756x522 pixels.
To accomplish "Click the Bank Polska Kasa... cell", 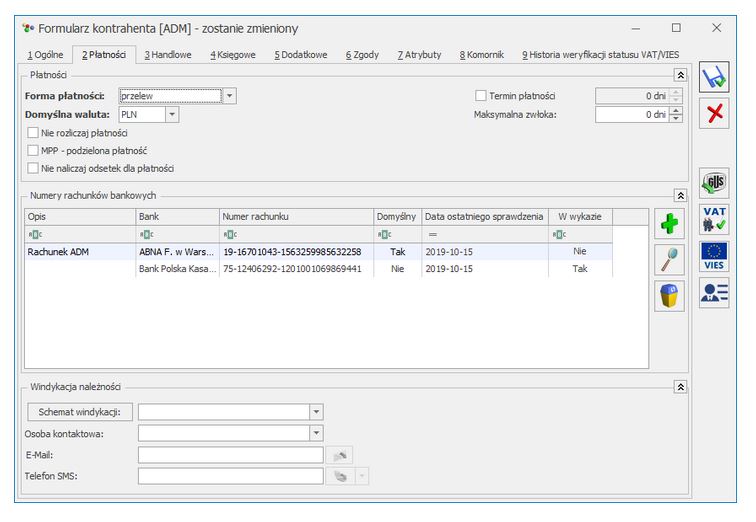I will (x=177, y=269).
